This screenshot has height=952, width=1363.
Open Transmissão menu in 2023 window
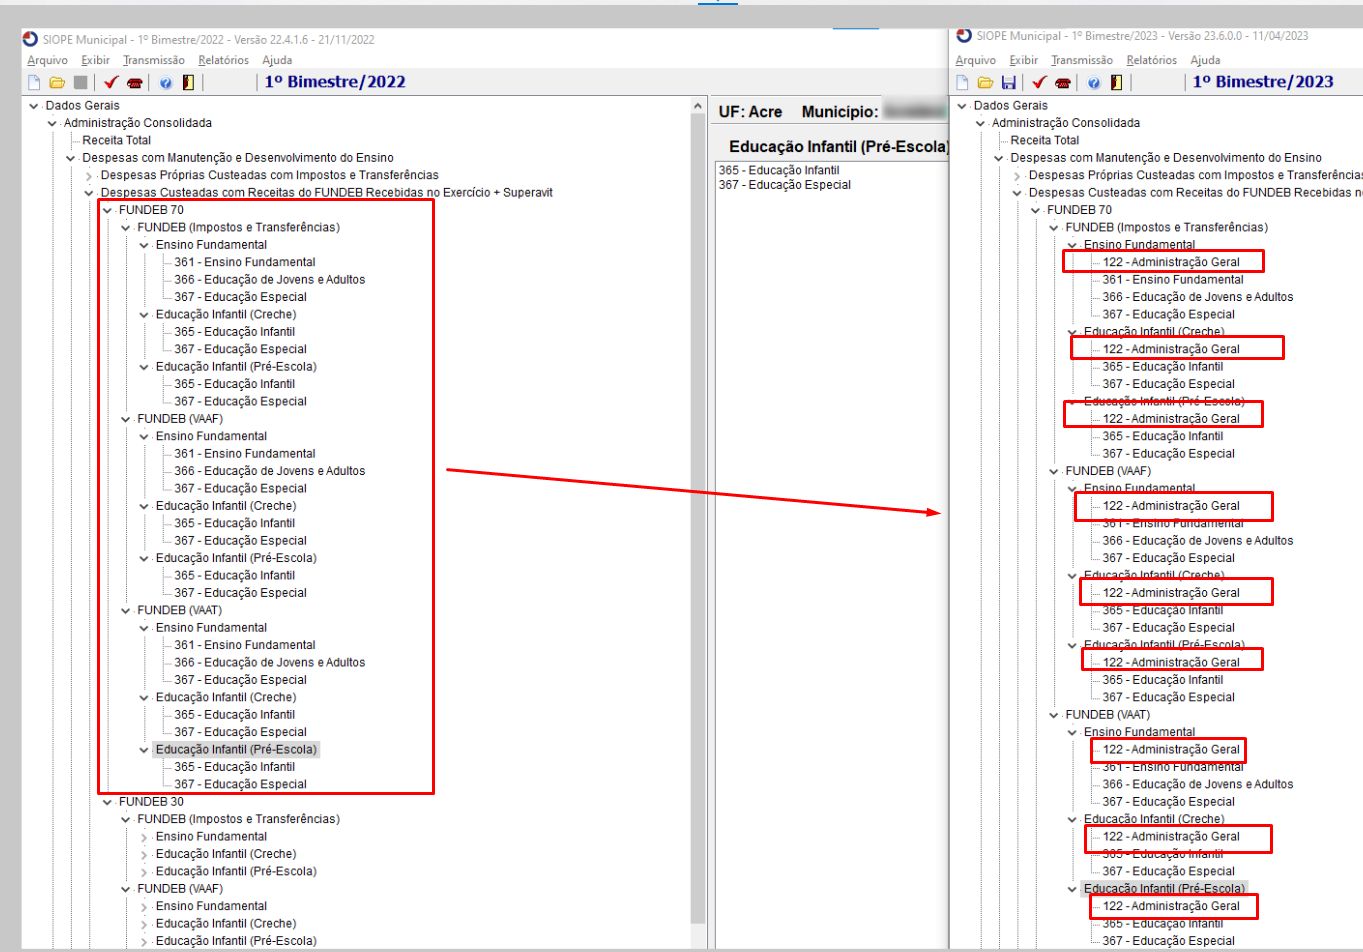1082,60
